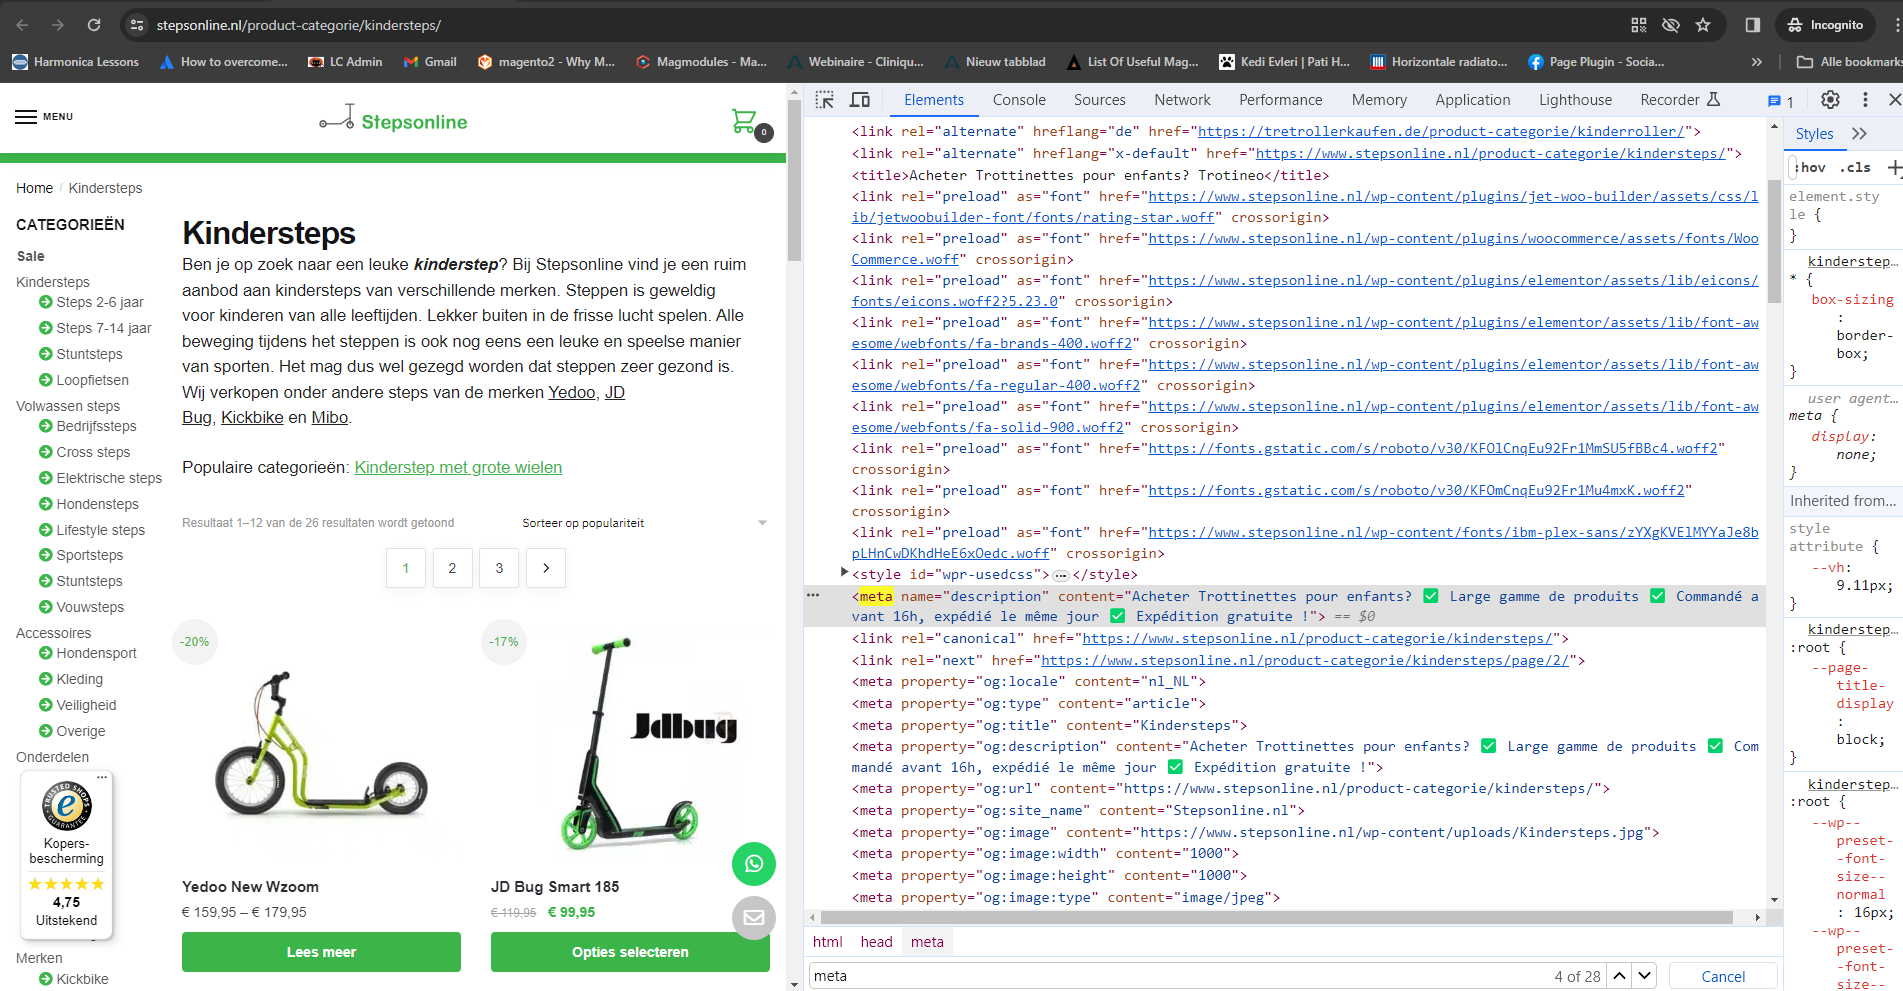This screenshot has height=991, width=1903.
Task: Open the Network tab
Action: [1182, 100]
